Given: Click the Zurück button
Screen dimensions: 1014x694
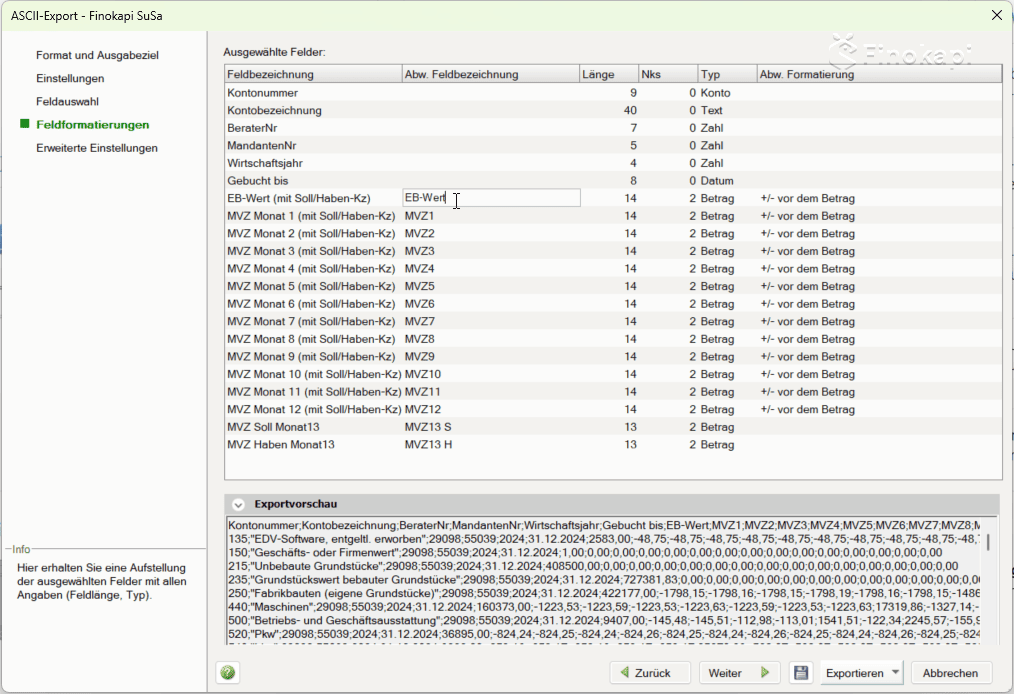Looking at the screenshot, I should pyautogui.click(x=650, y=673).
